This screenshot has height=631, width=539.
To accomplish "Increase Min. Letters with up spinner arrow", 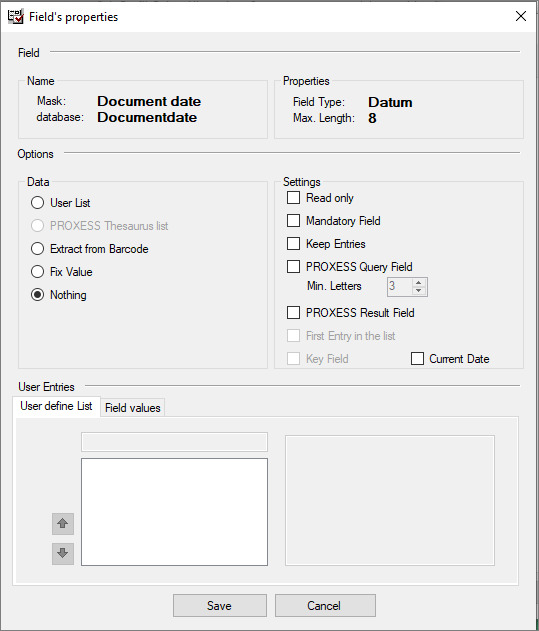I will [x=419, y=283].
